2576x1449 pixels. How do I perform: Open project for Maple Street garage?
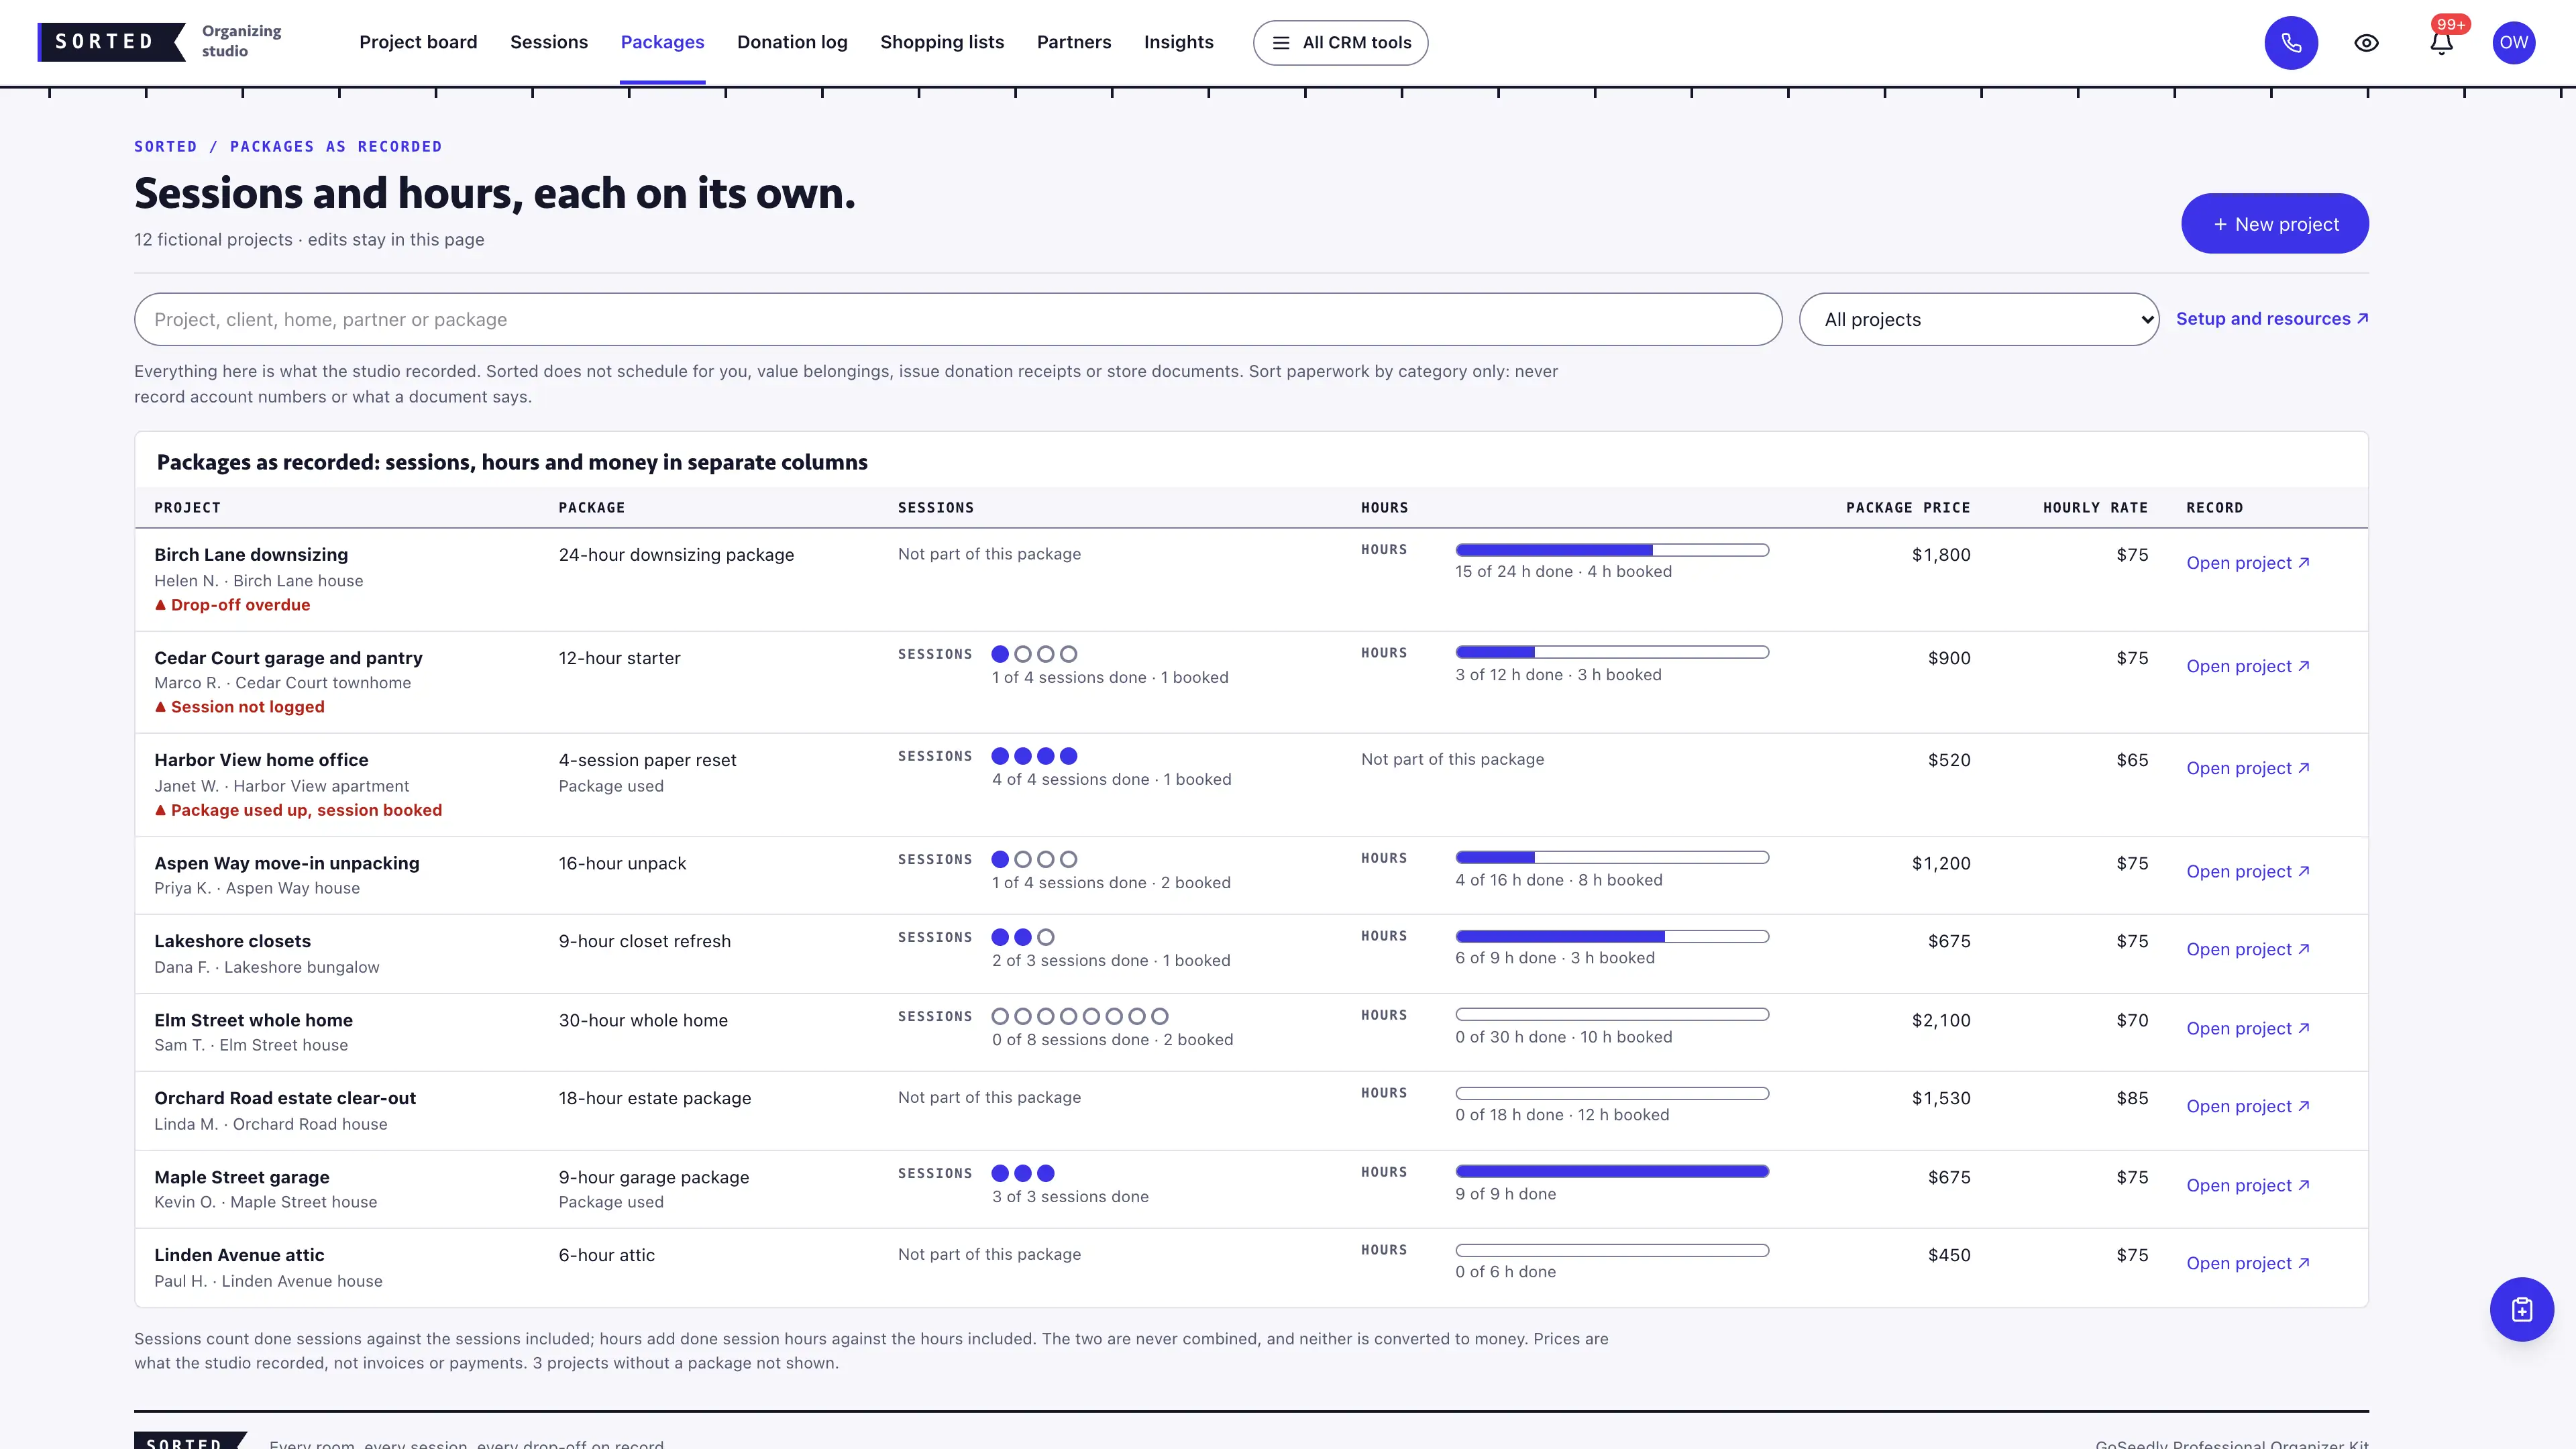(2247, 1186)
